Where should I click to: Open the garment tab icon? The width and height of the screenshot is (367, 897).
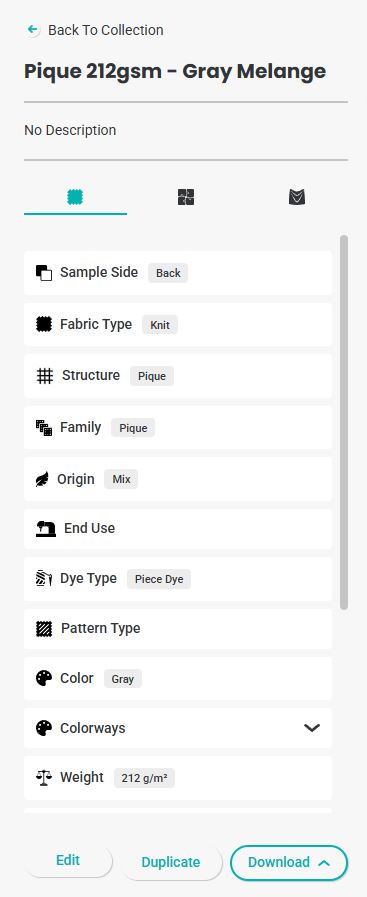pos(297,197)
